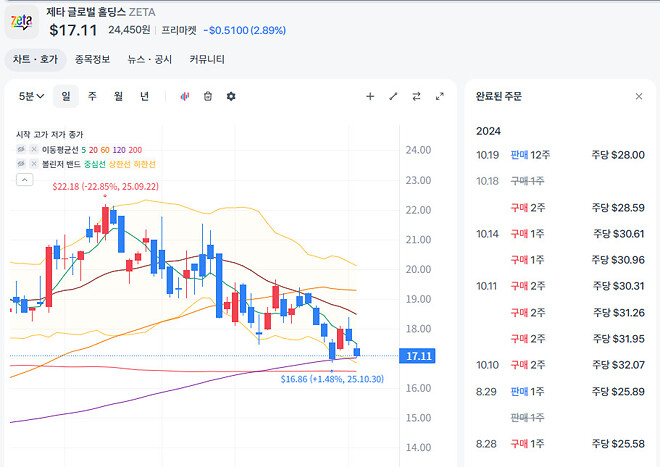
Task: Click the plus icon above the chart
Action: point(370,96)
